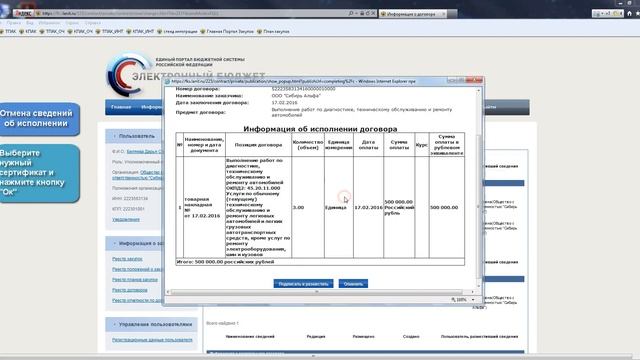
Task: Click the 'Редакция' column header in background page
Action: point(316,337)
